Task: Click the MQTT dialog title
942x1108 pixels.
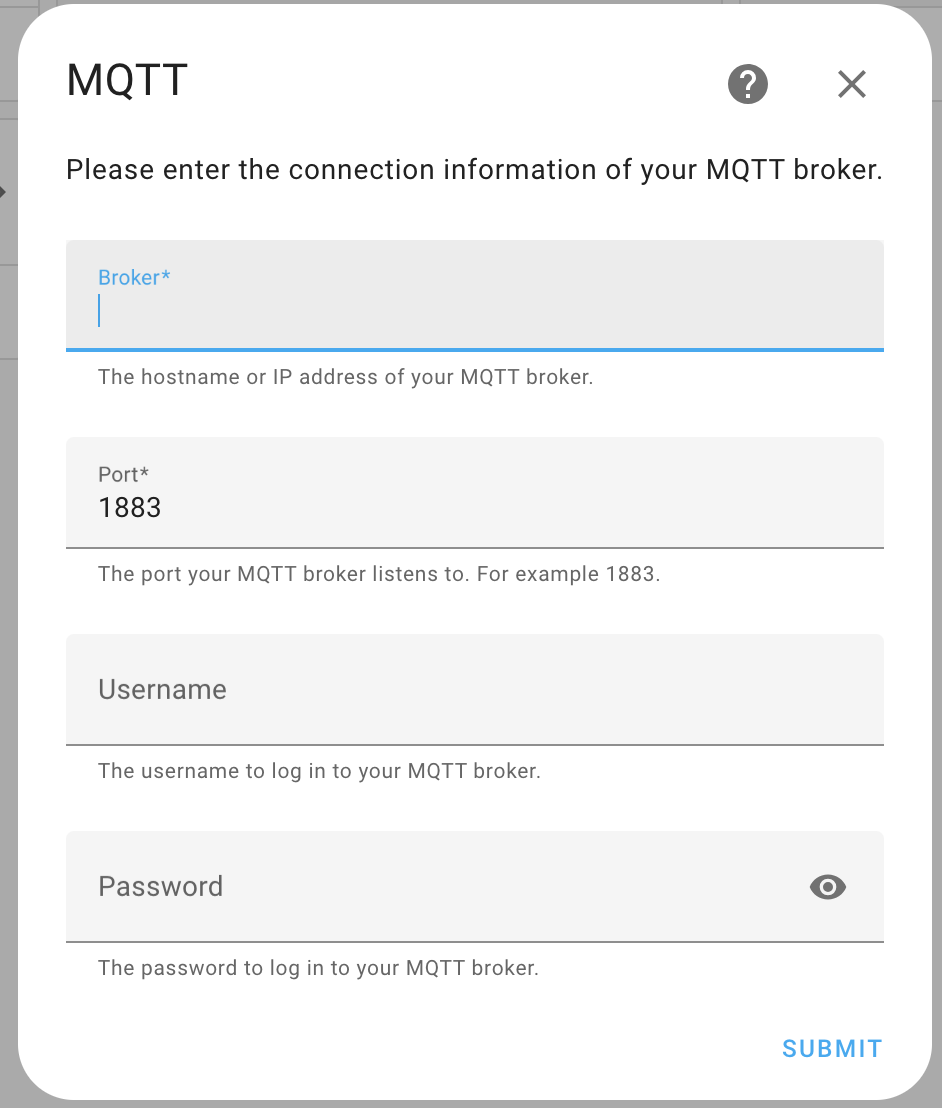Action: 127,79
